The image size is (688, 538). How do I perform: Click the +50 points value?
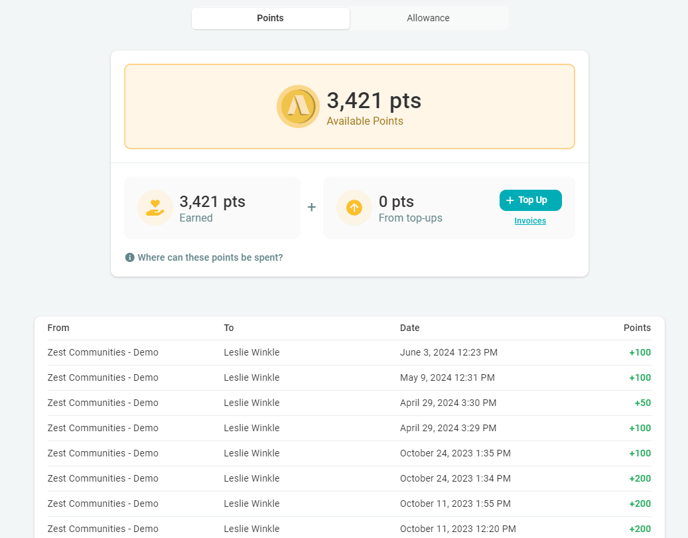tap(642, 403)
